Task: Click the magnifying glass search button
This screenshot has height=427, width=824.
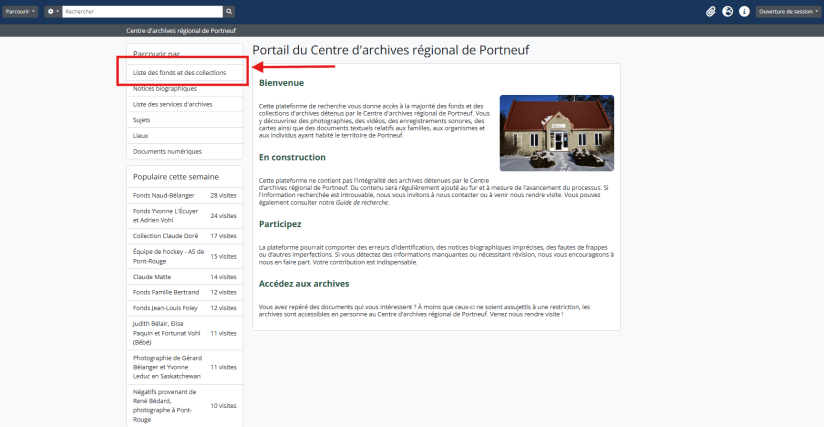Action: click(229, 11)
